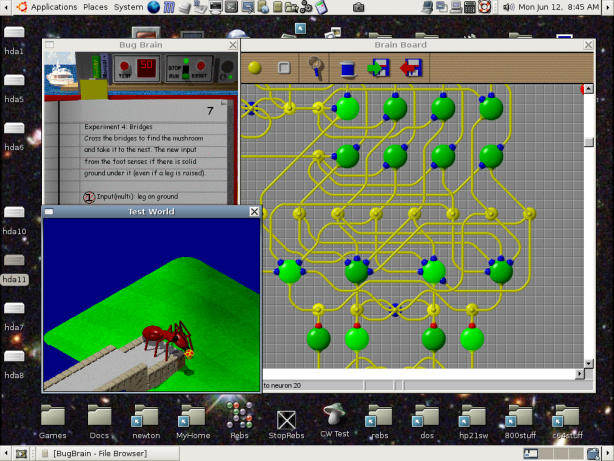Viewport: 614px width, 461px height.
Task: Open the calculator icon in top panel
Action: point(470,7)
